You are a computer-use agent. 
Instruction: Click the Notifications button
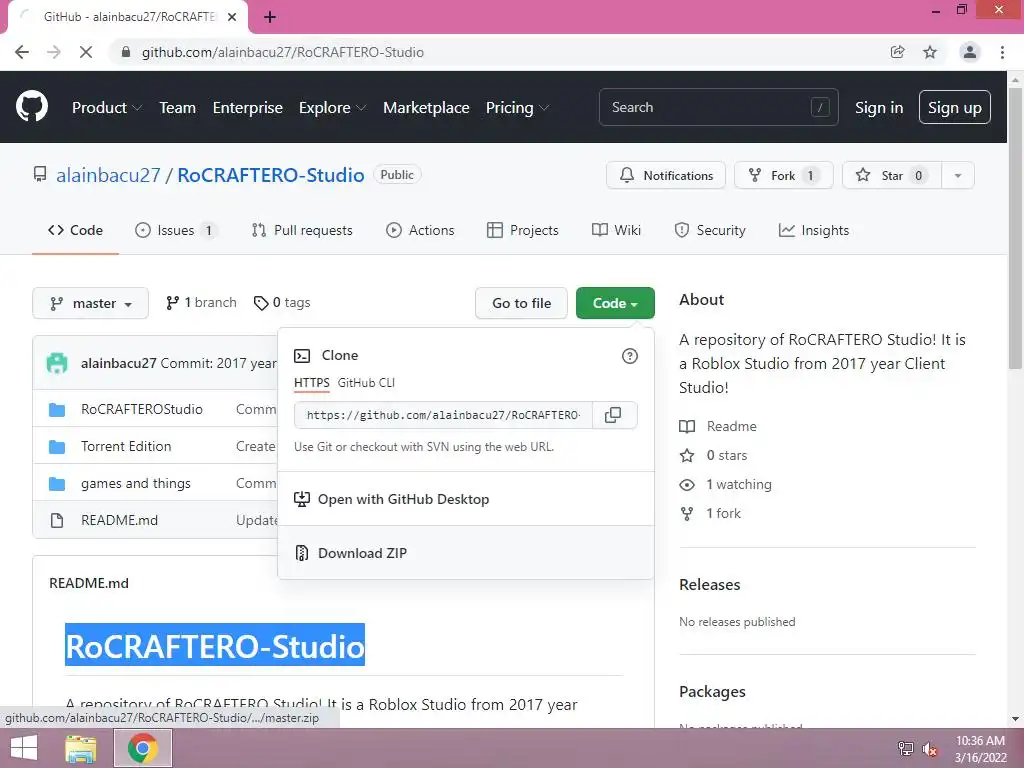pos(666,176)
